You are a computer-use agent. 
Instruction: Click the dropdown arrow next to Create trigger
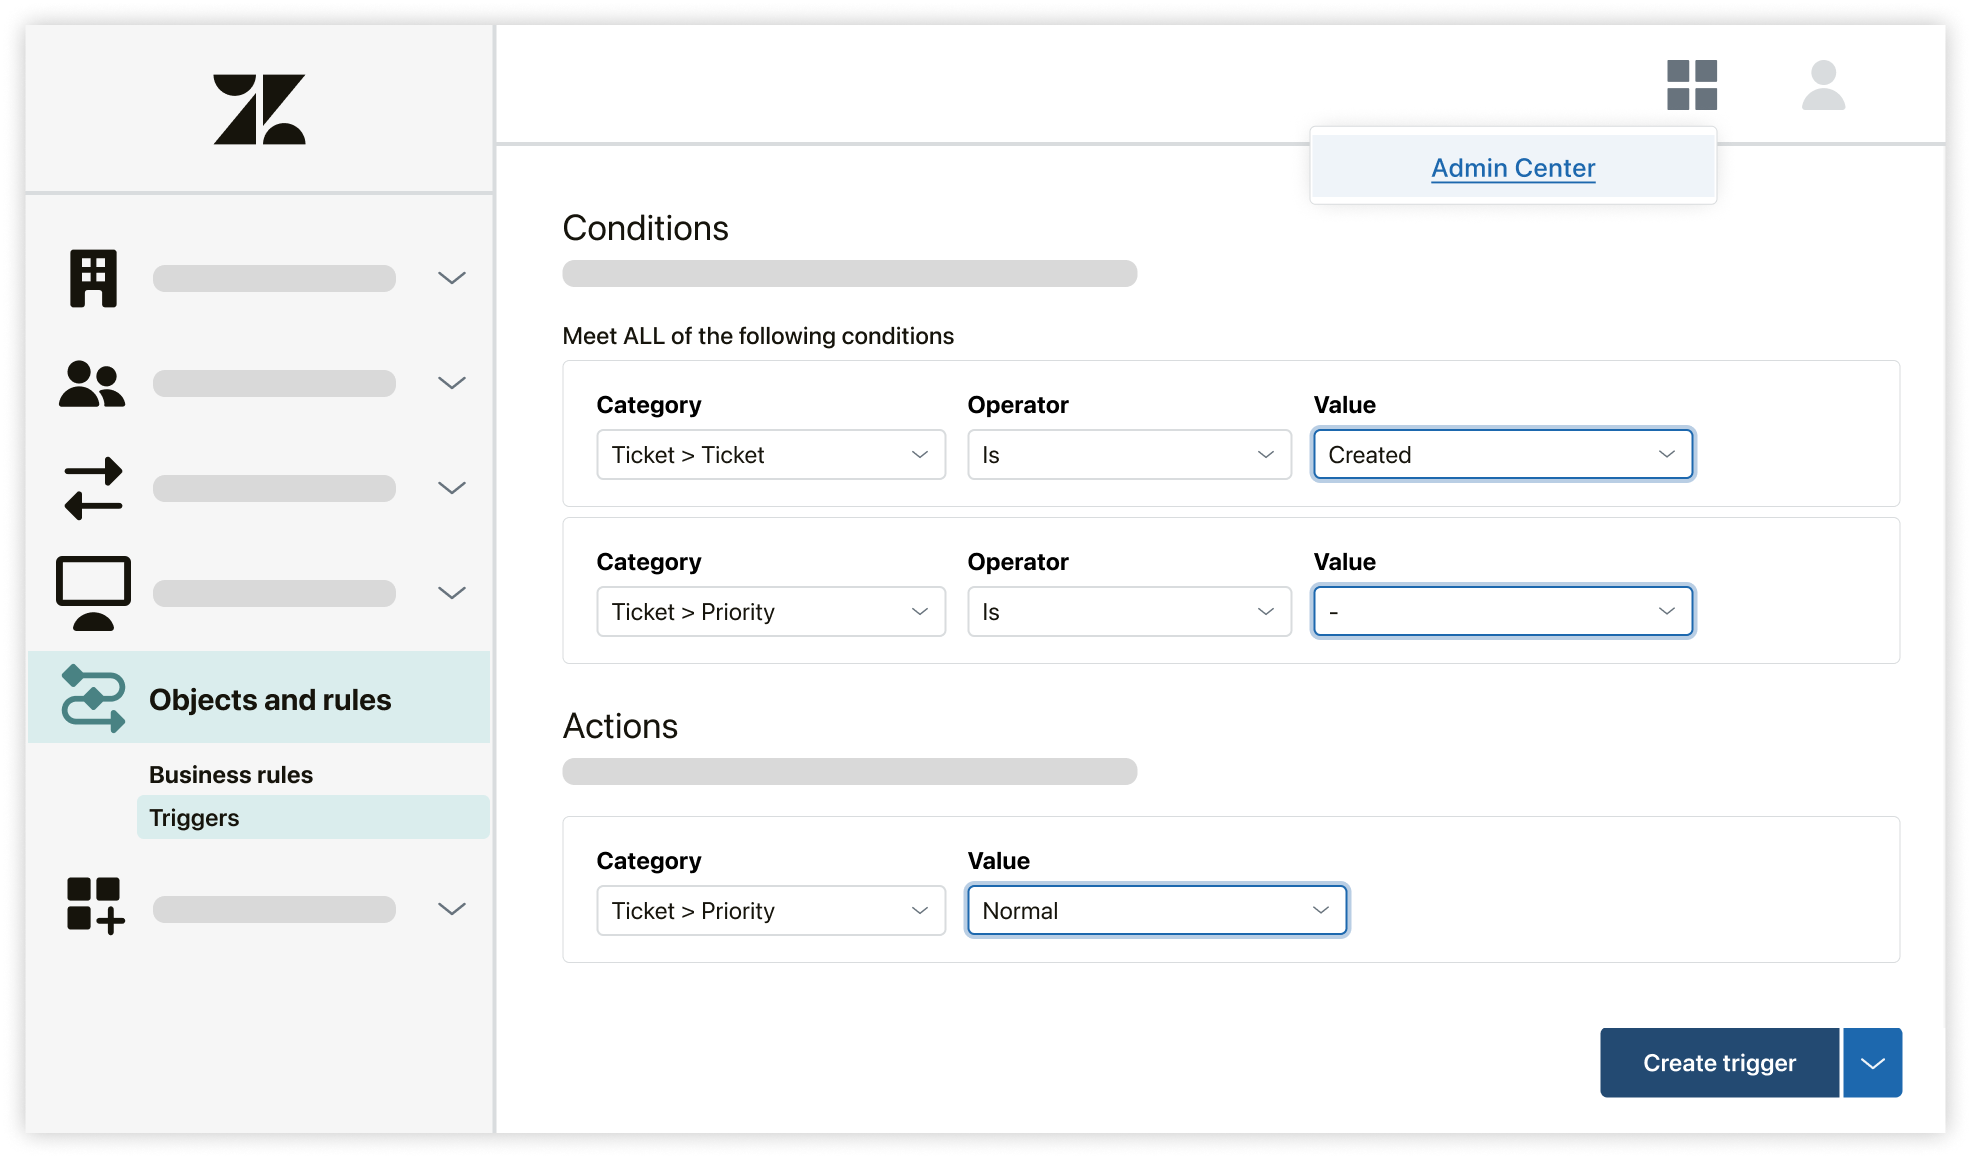click(1877, 1062)
